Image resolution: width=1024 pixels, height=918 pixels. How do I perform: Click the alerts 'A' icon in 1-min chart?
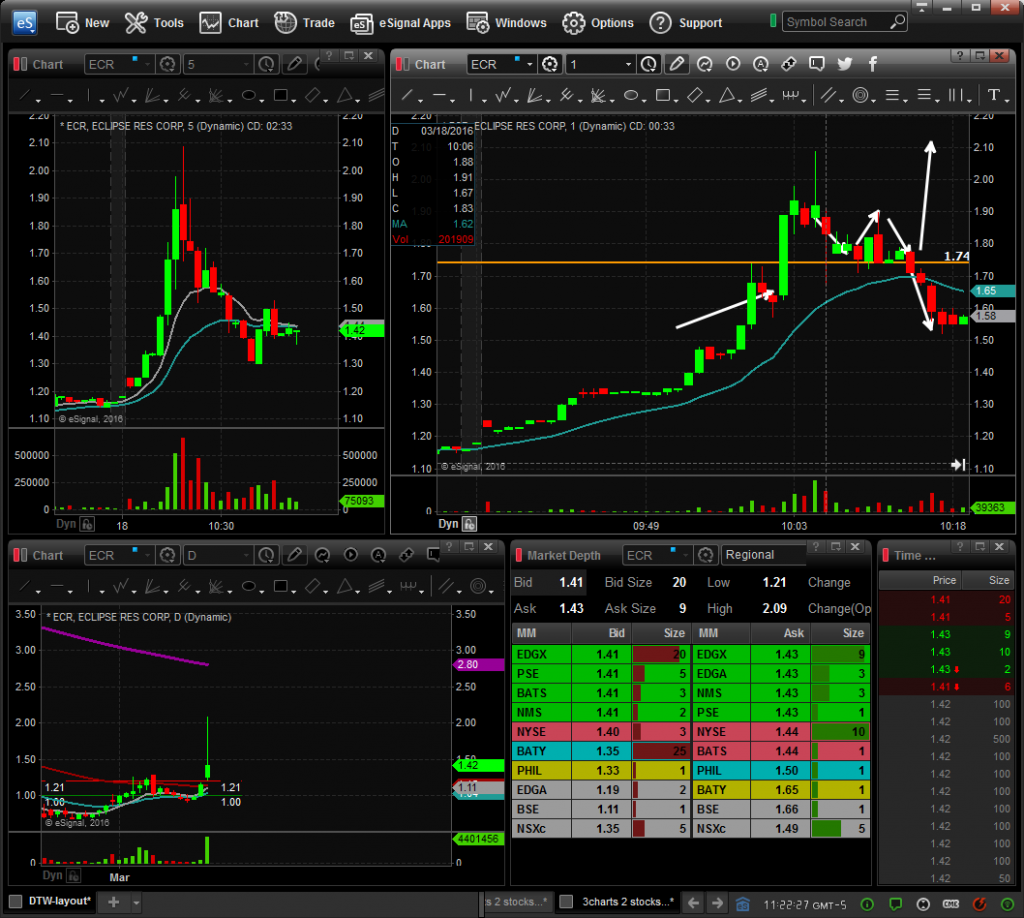coord(761,63)
